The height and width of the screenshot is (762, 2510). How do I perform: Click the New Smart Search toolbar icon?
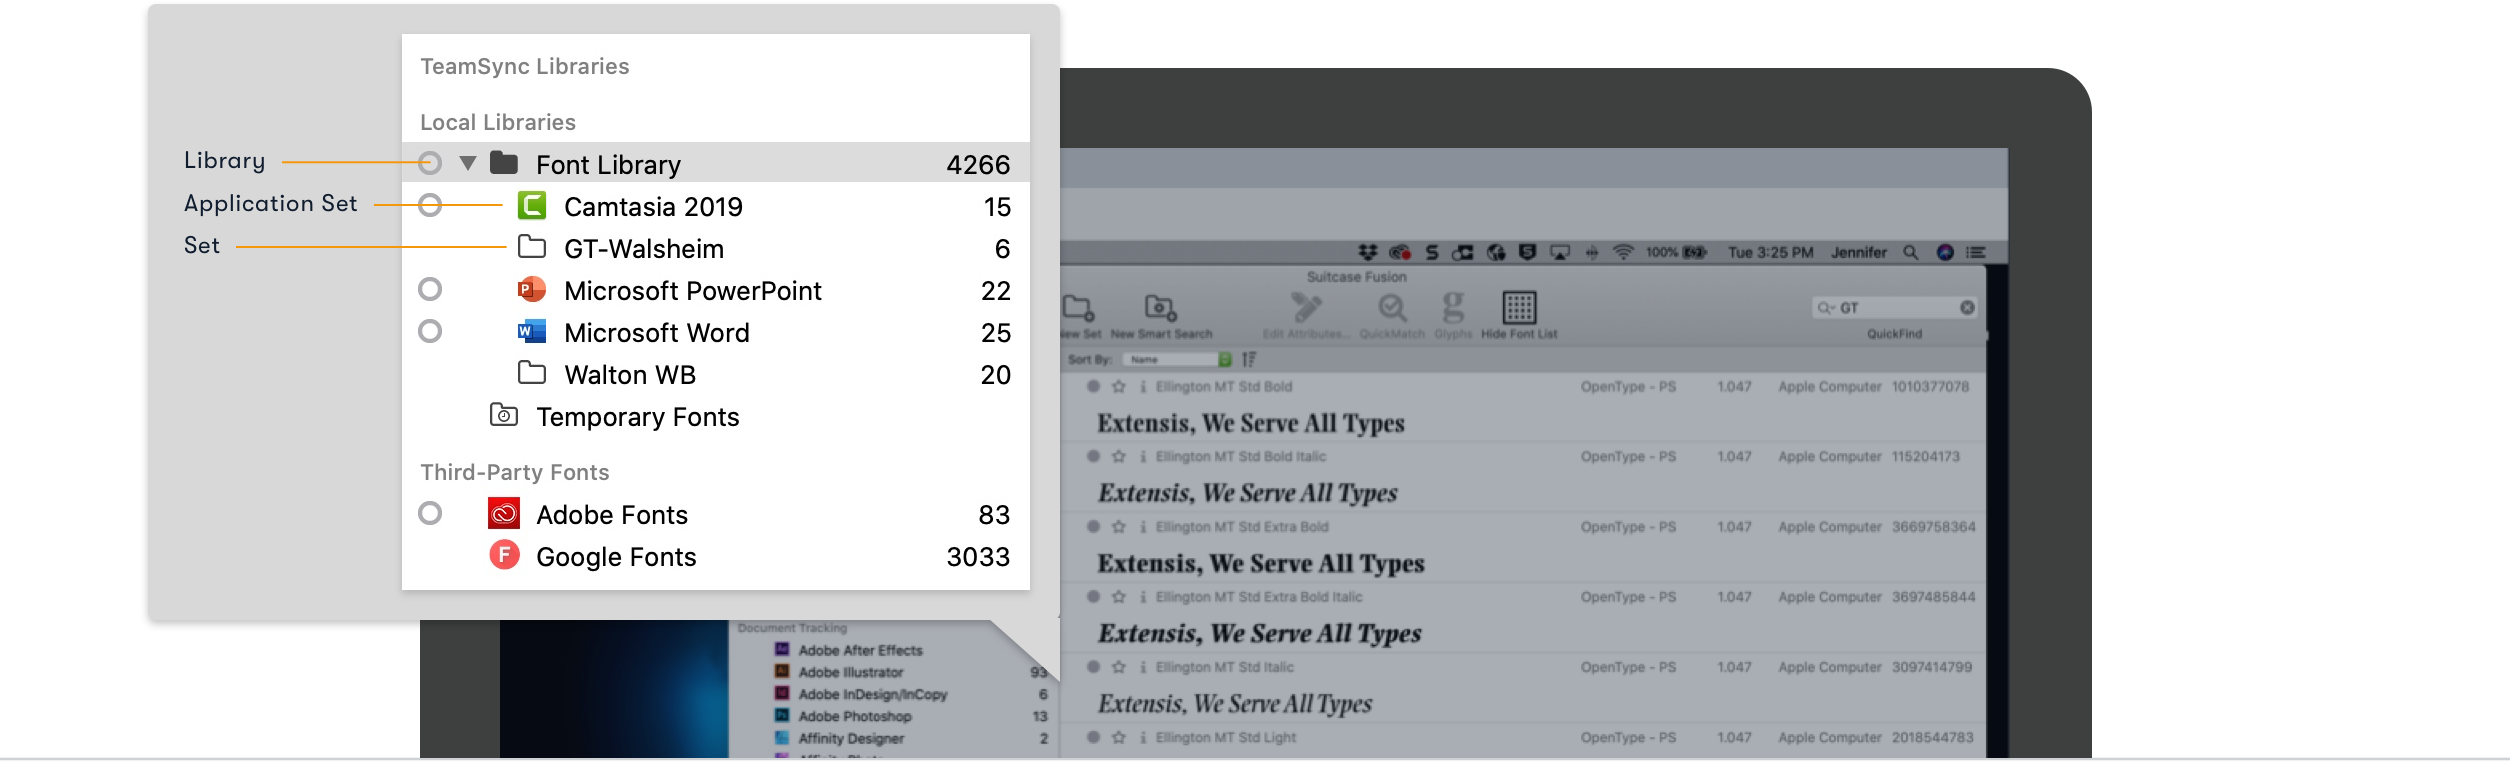pos(1160,308)
